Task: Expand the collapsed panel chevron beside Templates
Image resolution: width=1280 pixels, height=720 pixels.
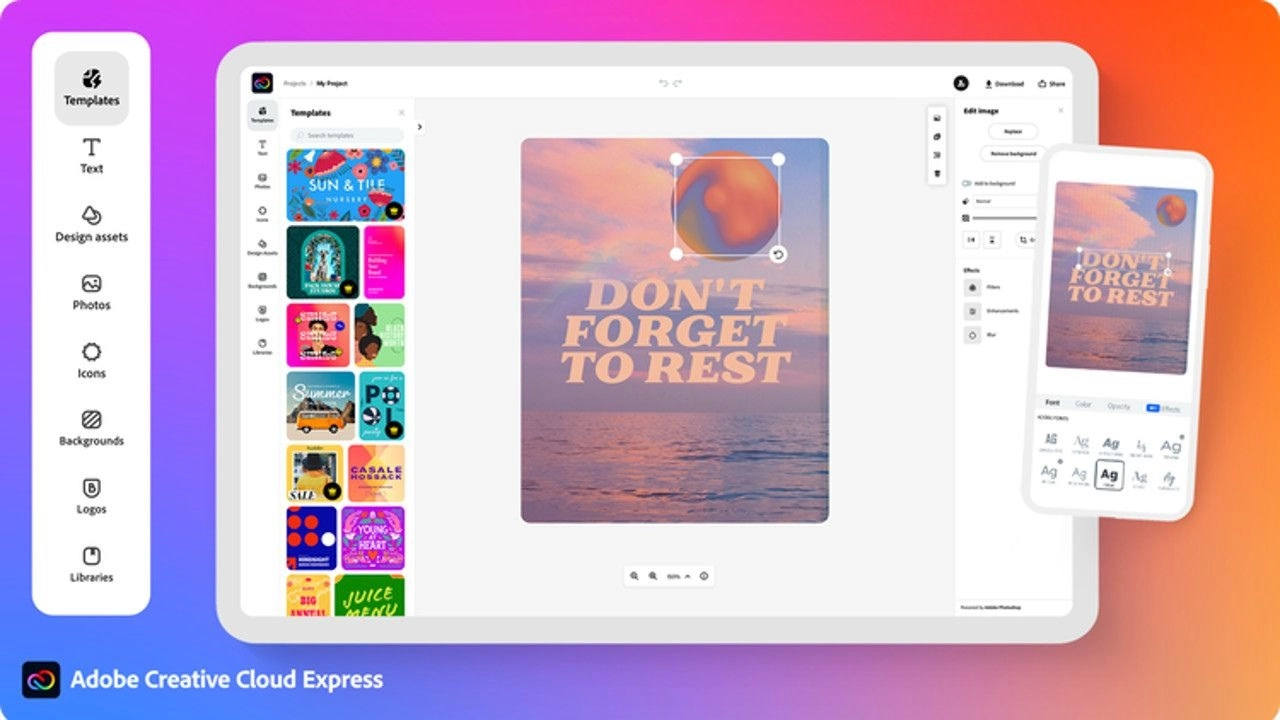Action: (420, 127)
